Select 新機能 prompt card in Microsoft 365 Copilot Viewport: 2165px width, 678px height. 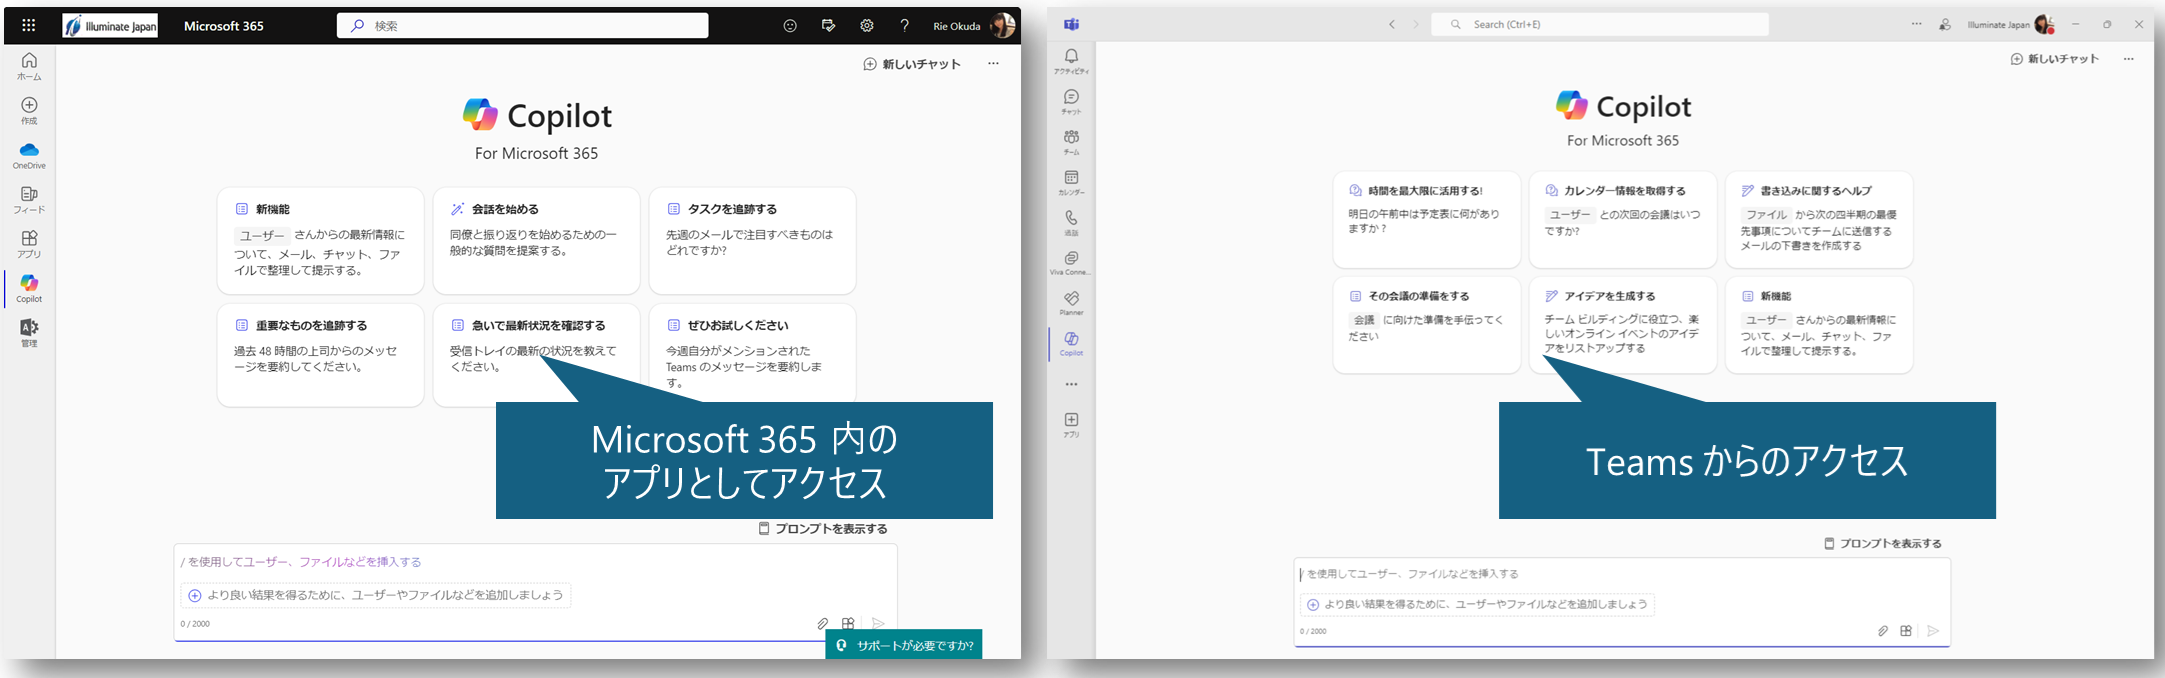[320, 240]
